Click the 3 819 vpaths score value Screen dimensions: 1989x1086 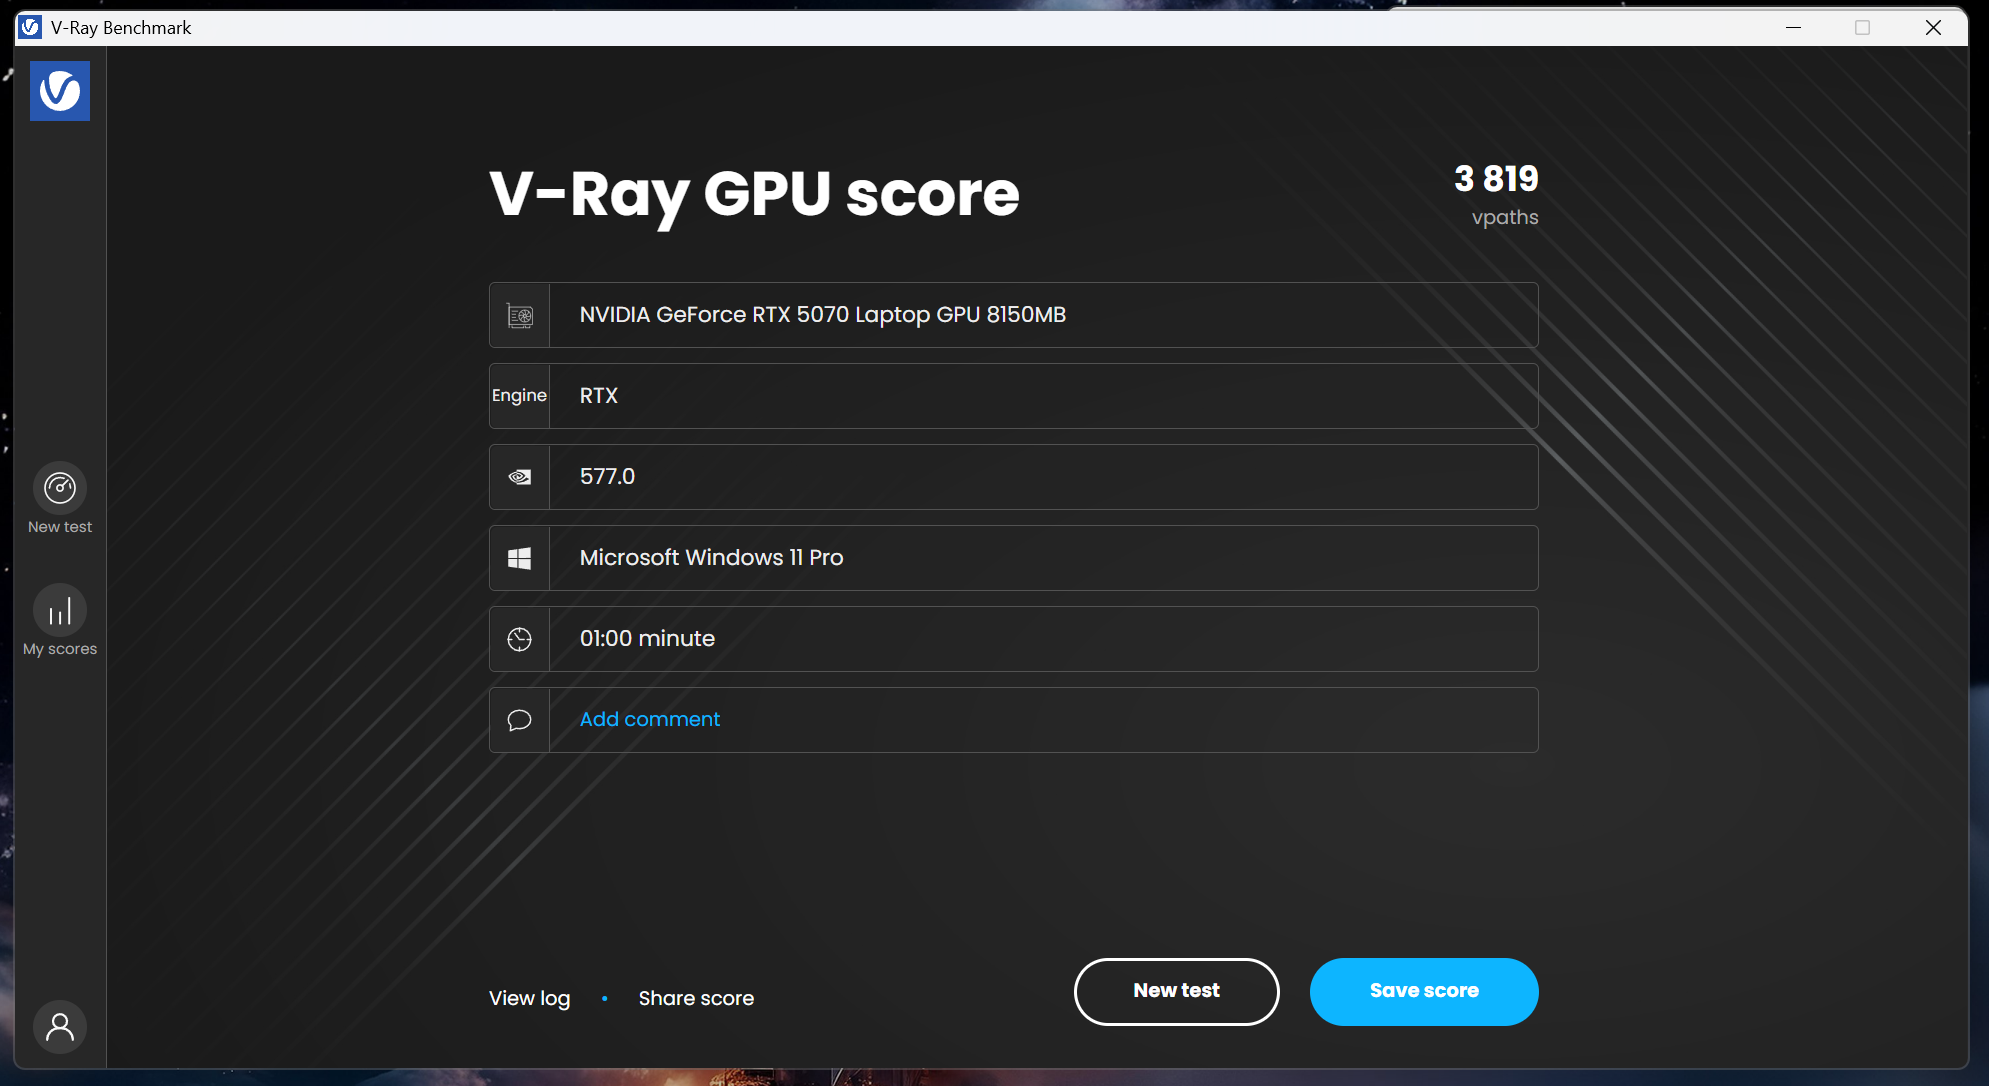pyautogui.click(x=1496, y=180)
